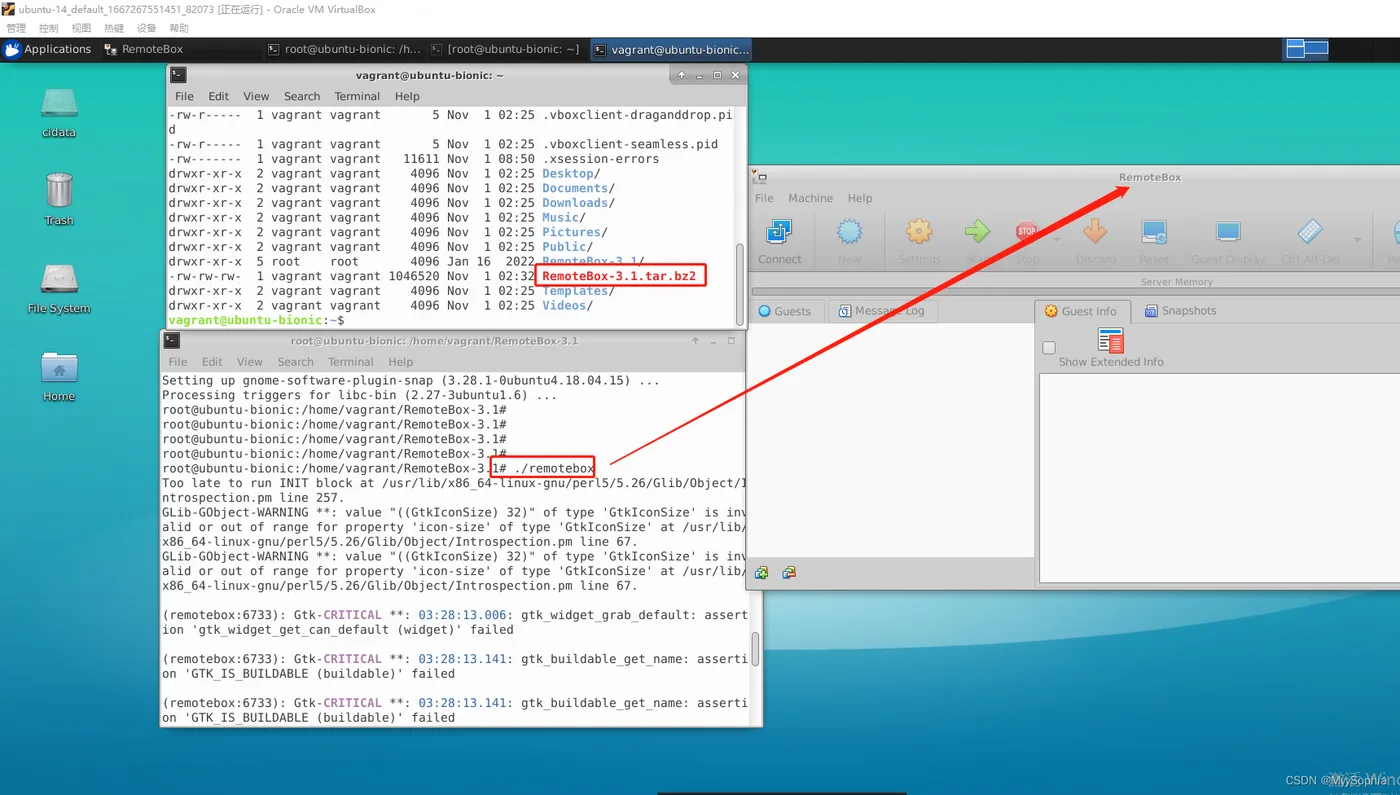Open the Trash desktop icon
The image size is (1400, 795).
59,189
